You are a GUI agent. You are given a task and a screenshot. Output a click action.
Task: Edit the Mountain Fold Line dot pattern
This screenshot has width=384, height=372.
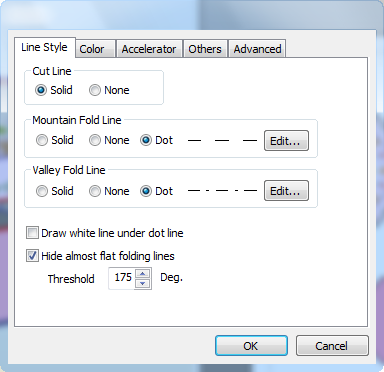point(286,141)
